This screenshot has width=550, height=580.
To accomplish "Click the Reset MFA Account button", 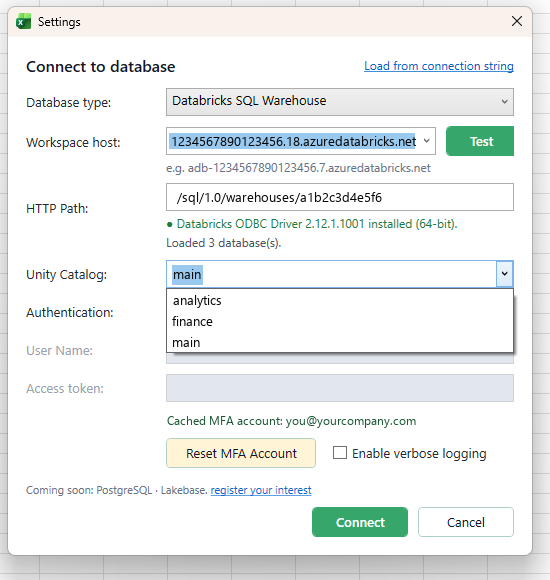I will coord(241,453).
